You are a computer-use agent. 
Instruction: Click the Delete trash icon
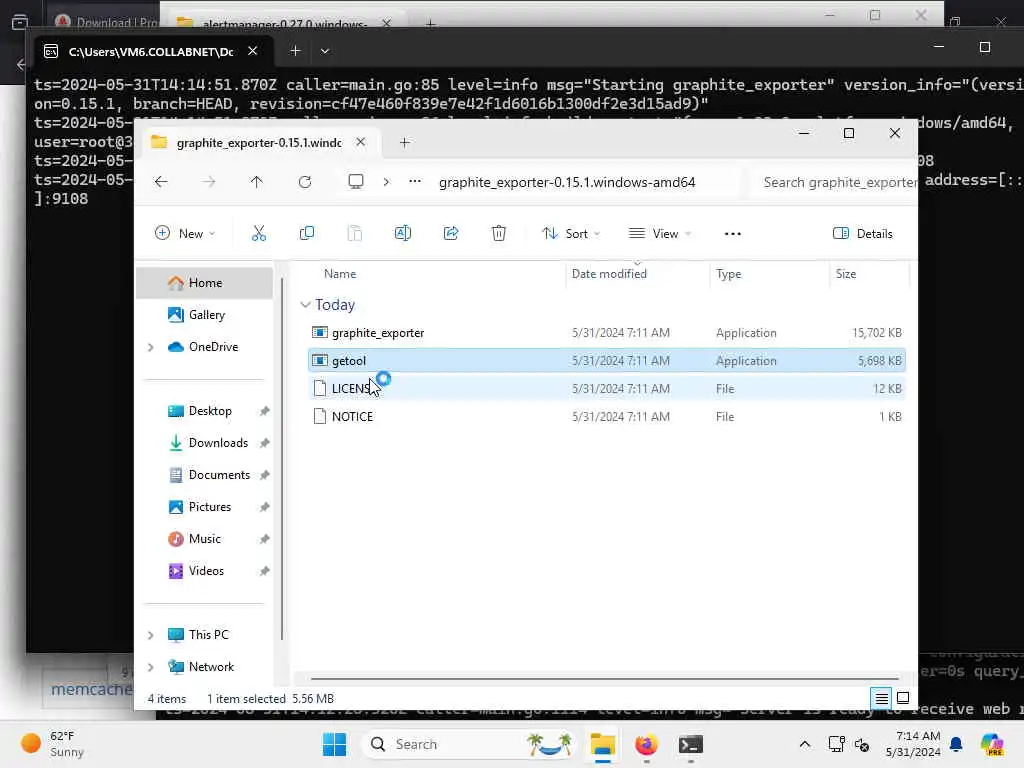498,233
